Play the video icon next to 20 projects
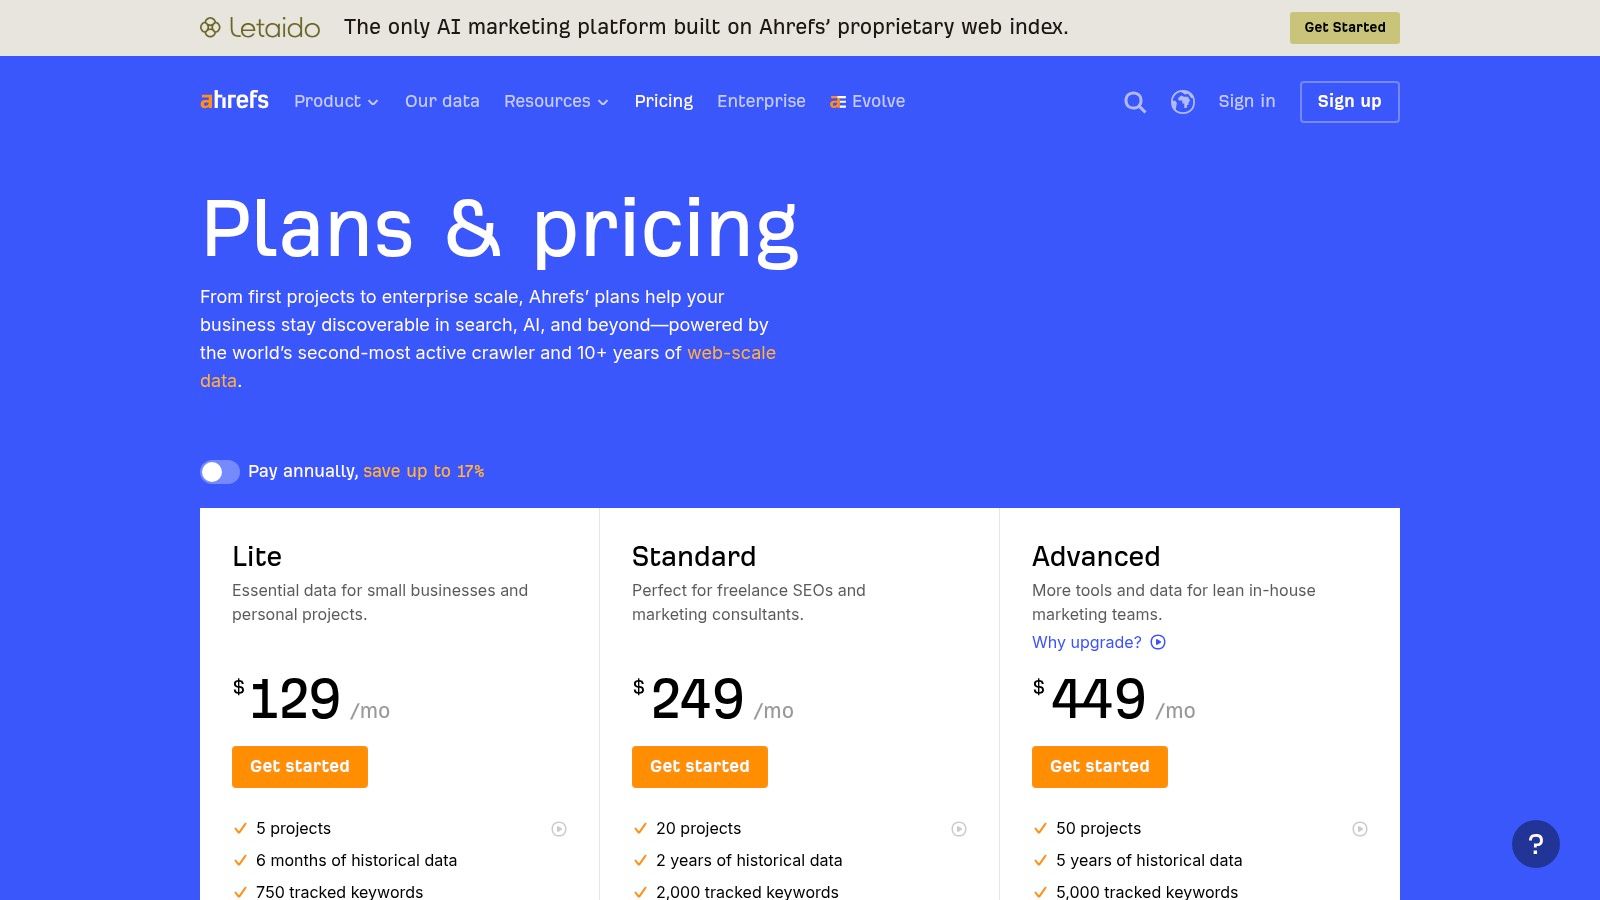The height and width of the screenshot is (900, 1600). [959, 829]
